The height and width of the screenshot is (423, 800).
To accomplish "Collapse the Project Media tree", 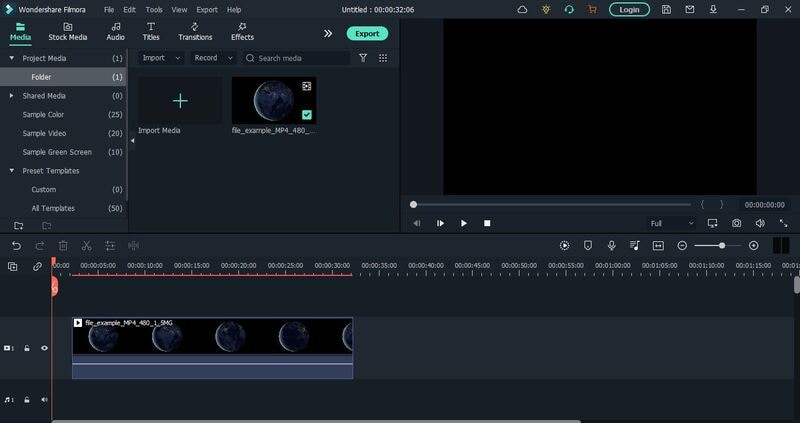I will point(11,58).
